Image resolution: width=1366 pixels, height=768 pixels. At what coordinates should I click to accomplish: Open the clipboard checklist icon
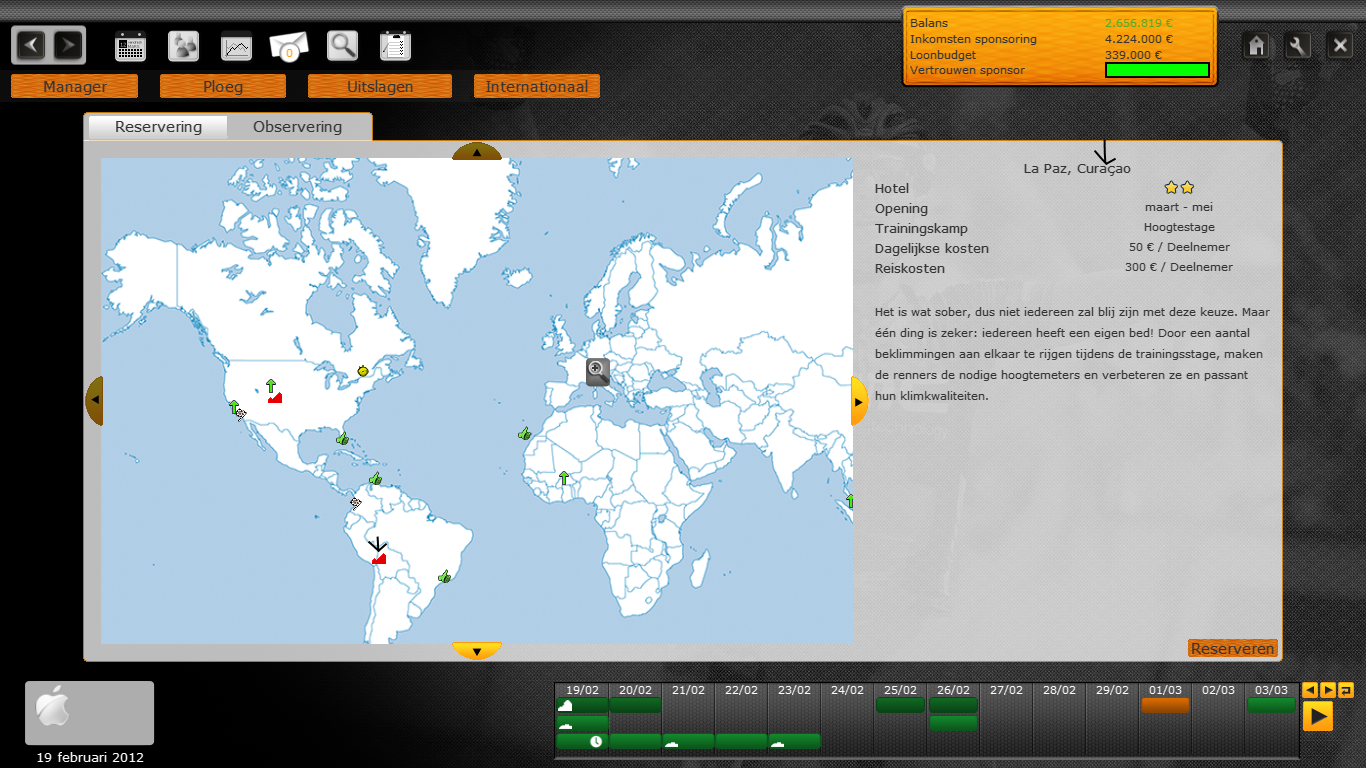[396, 46]
